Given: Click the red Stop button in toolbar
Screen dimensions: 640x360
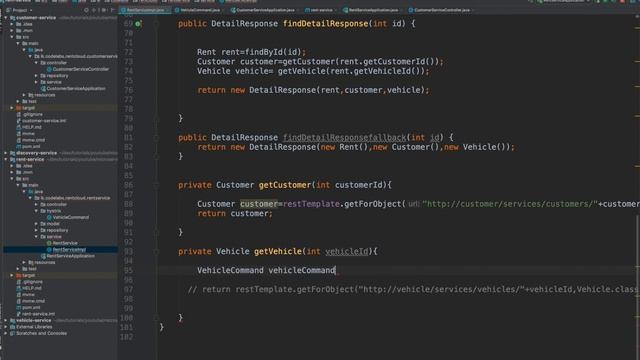Looking at the screenshot, I should click(x=622, y=2).
